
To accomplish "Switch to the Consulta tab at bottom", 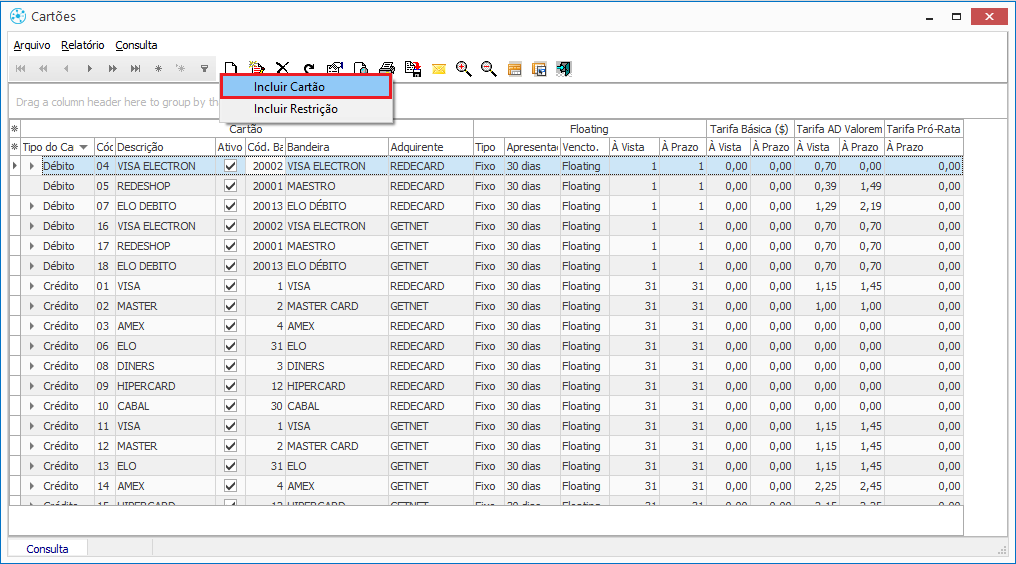I will [x=47, y=549].
